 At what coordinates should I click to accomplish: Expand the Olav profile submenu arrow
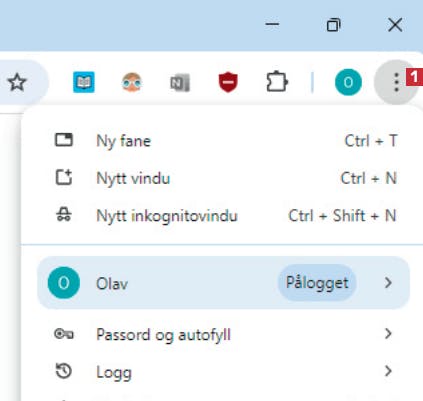point(388,283)
